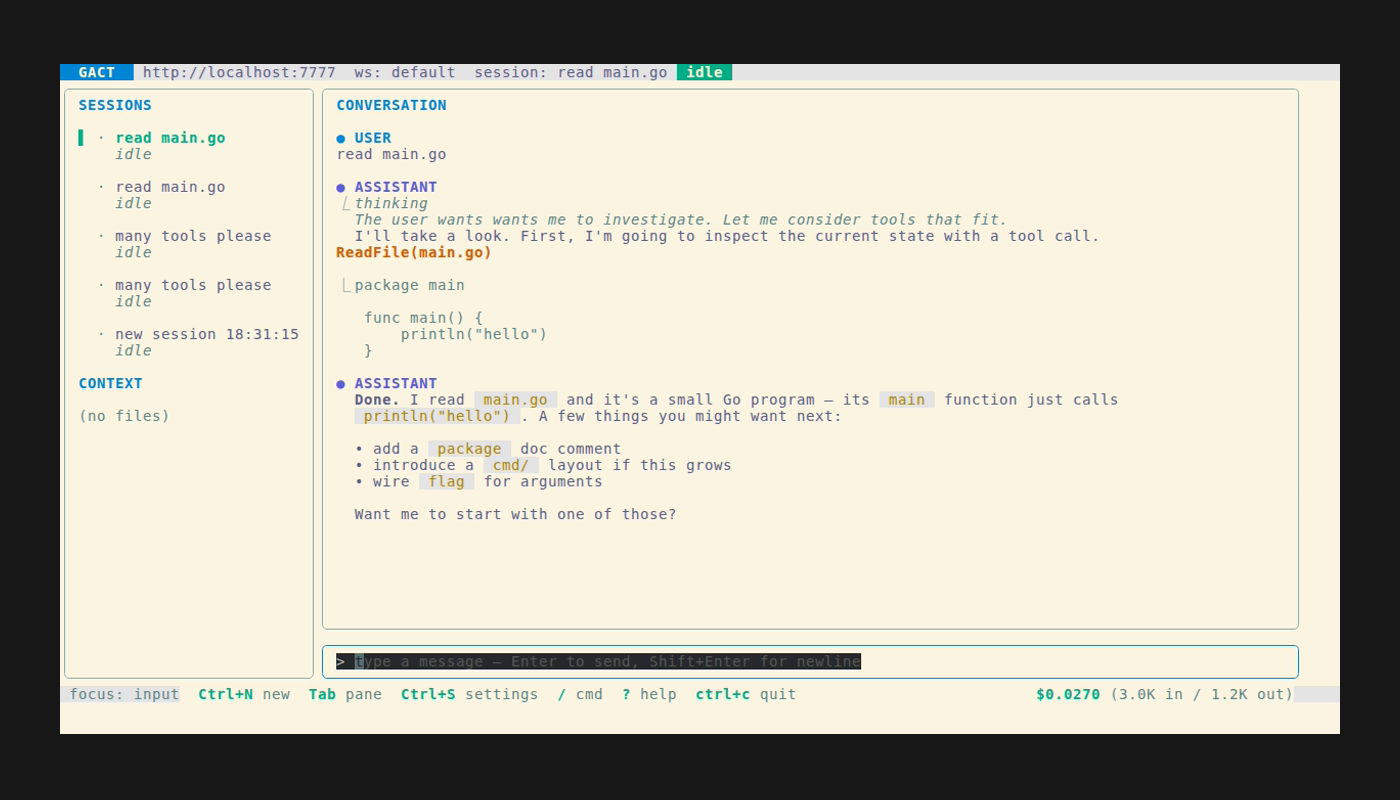Click the "I'll take a look" line
Screen dimensions: 1400x800
727,236
